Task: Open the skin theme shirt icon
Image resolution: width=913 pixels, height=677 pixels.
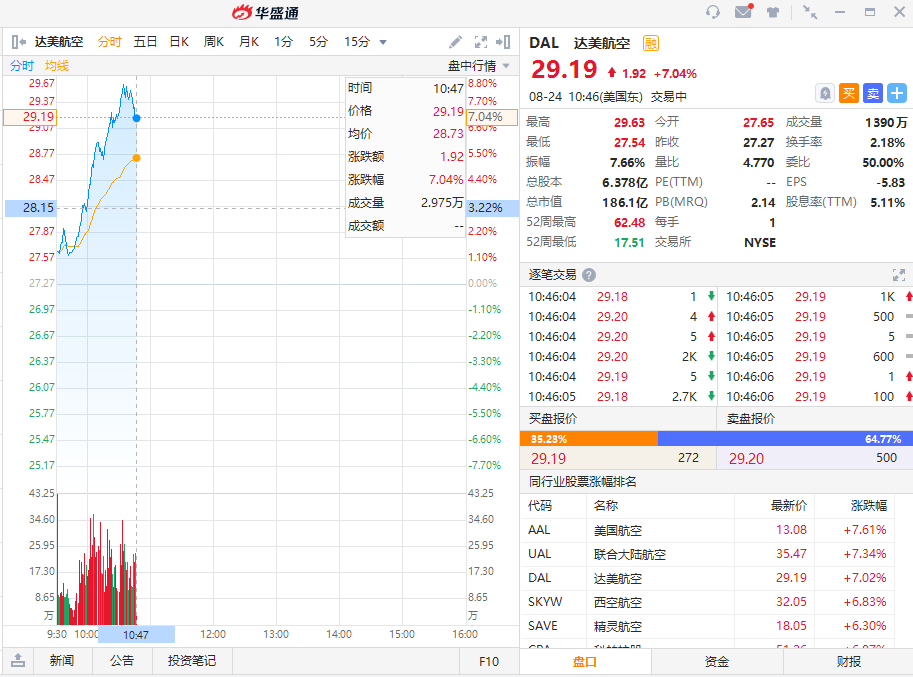Action: point(773,12)
